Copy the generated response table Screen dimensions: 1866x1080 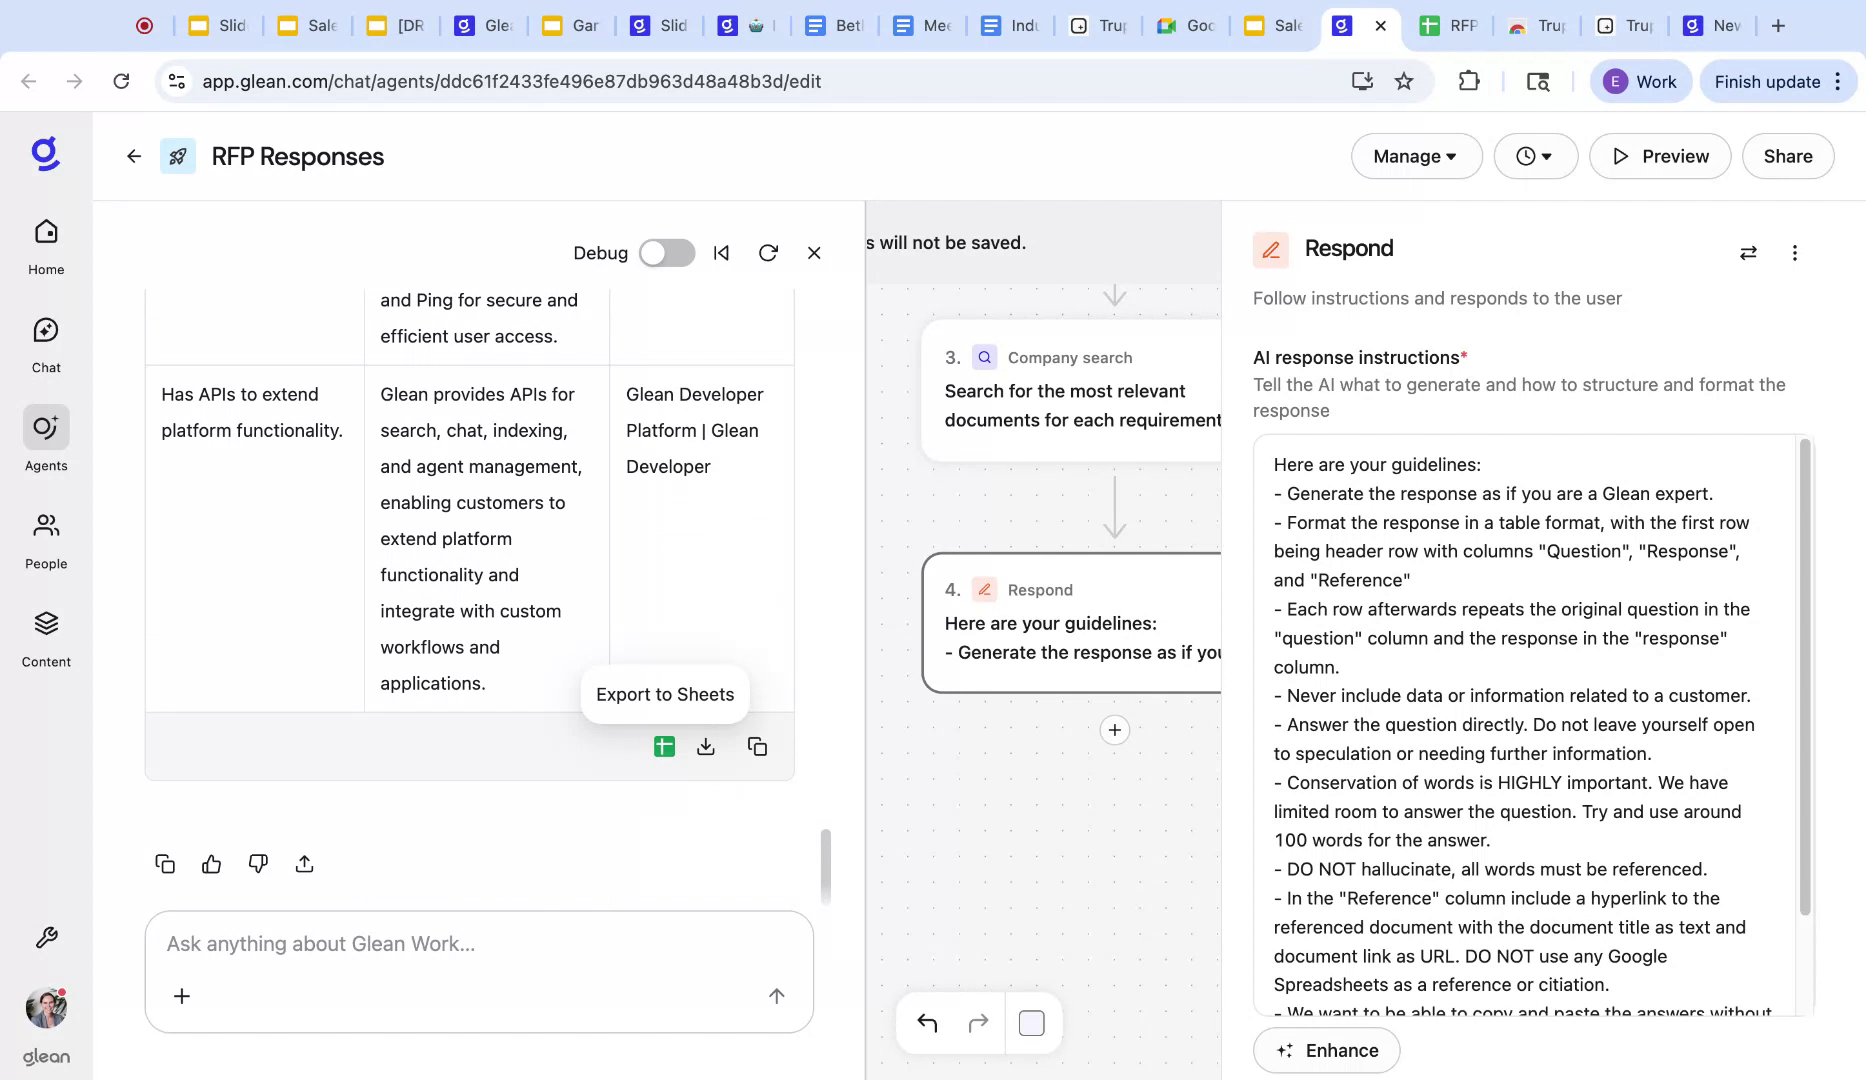(x=757, y=746)
